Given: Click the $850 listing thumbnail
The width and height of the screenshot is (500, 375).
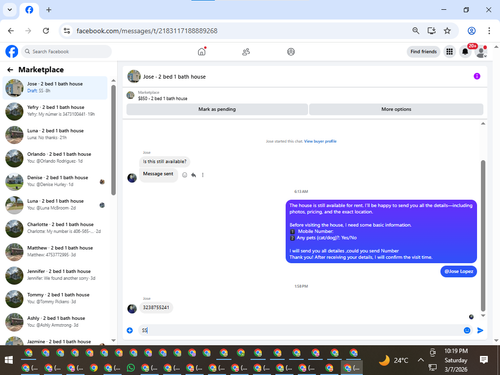Looking at the screenshot, I should (130, 95).
